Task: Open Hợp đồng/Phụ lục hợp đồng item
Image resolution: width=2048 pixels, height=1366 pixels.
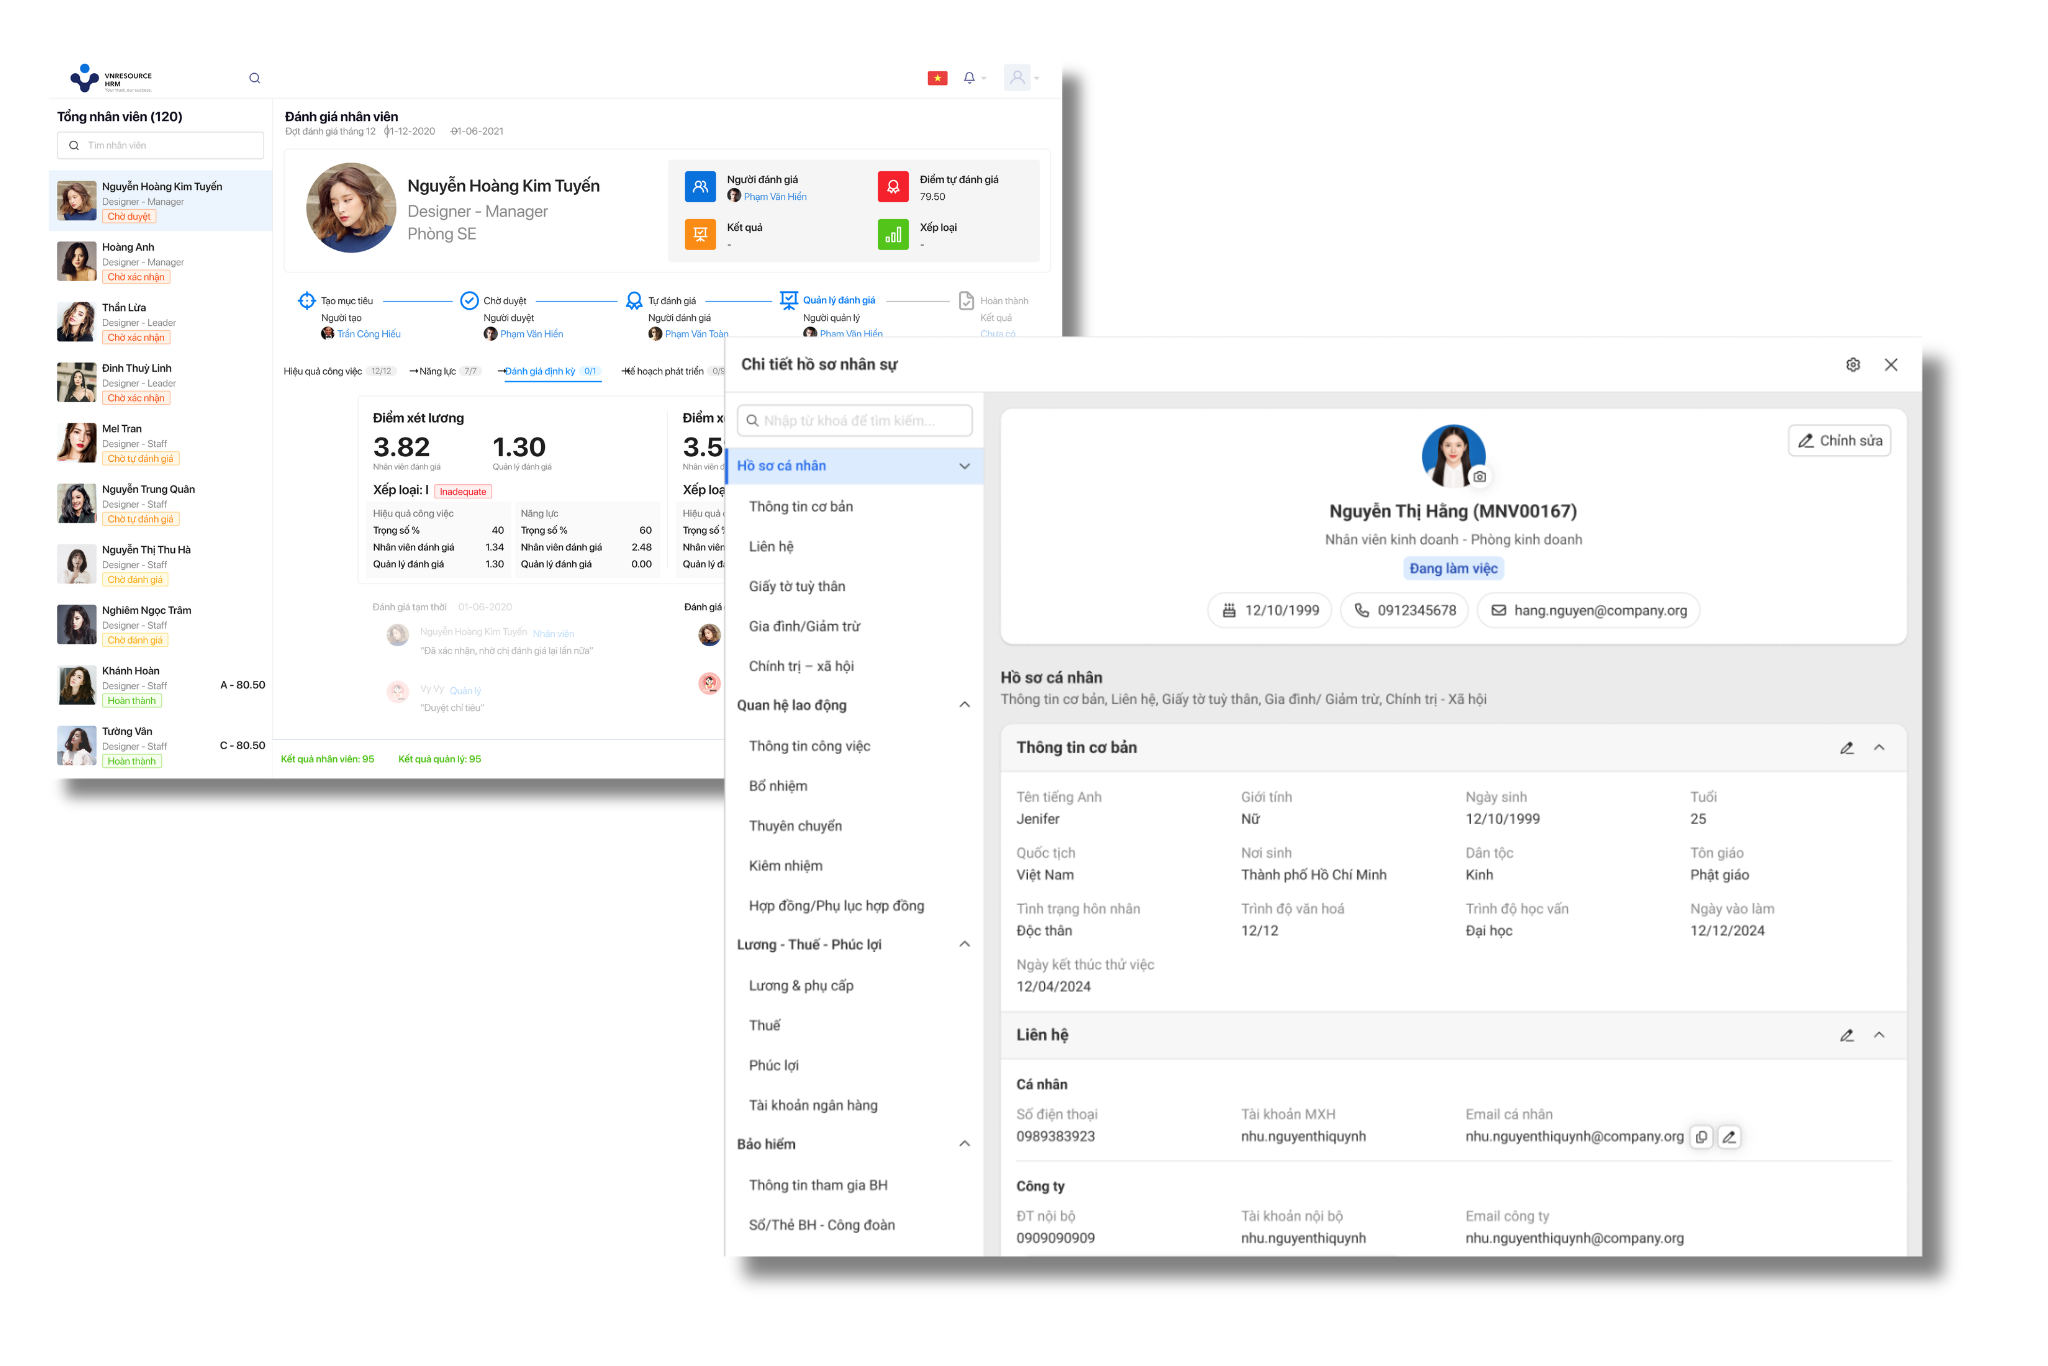Action: tap(836, 906)
